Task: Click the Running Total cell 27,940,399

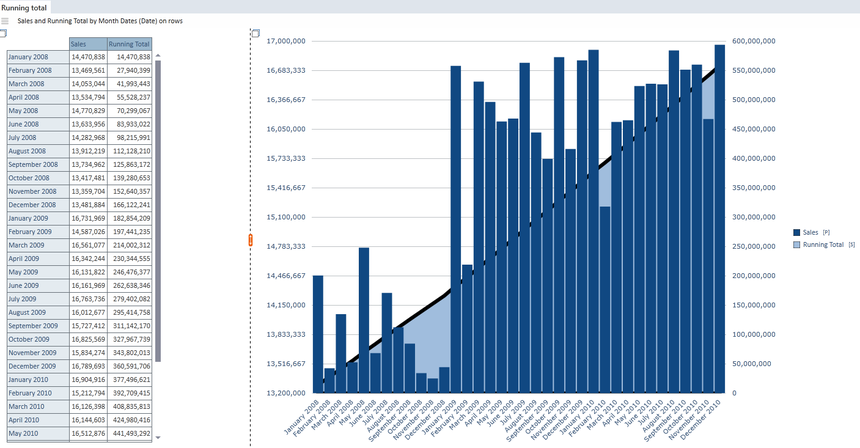Action: pyautogui.click(x=129, y=71)
